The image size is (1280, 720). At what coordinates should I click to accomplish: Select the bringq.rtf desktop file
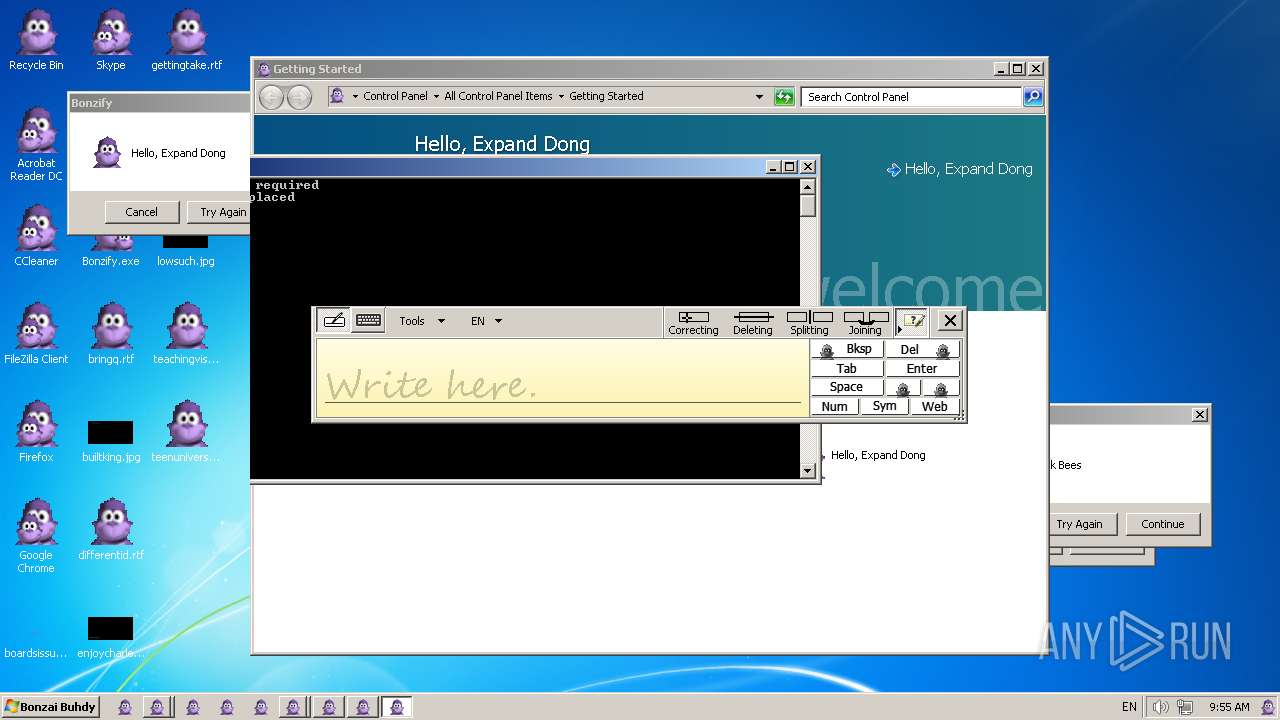[111, 334]
